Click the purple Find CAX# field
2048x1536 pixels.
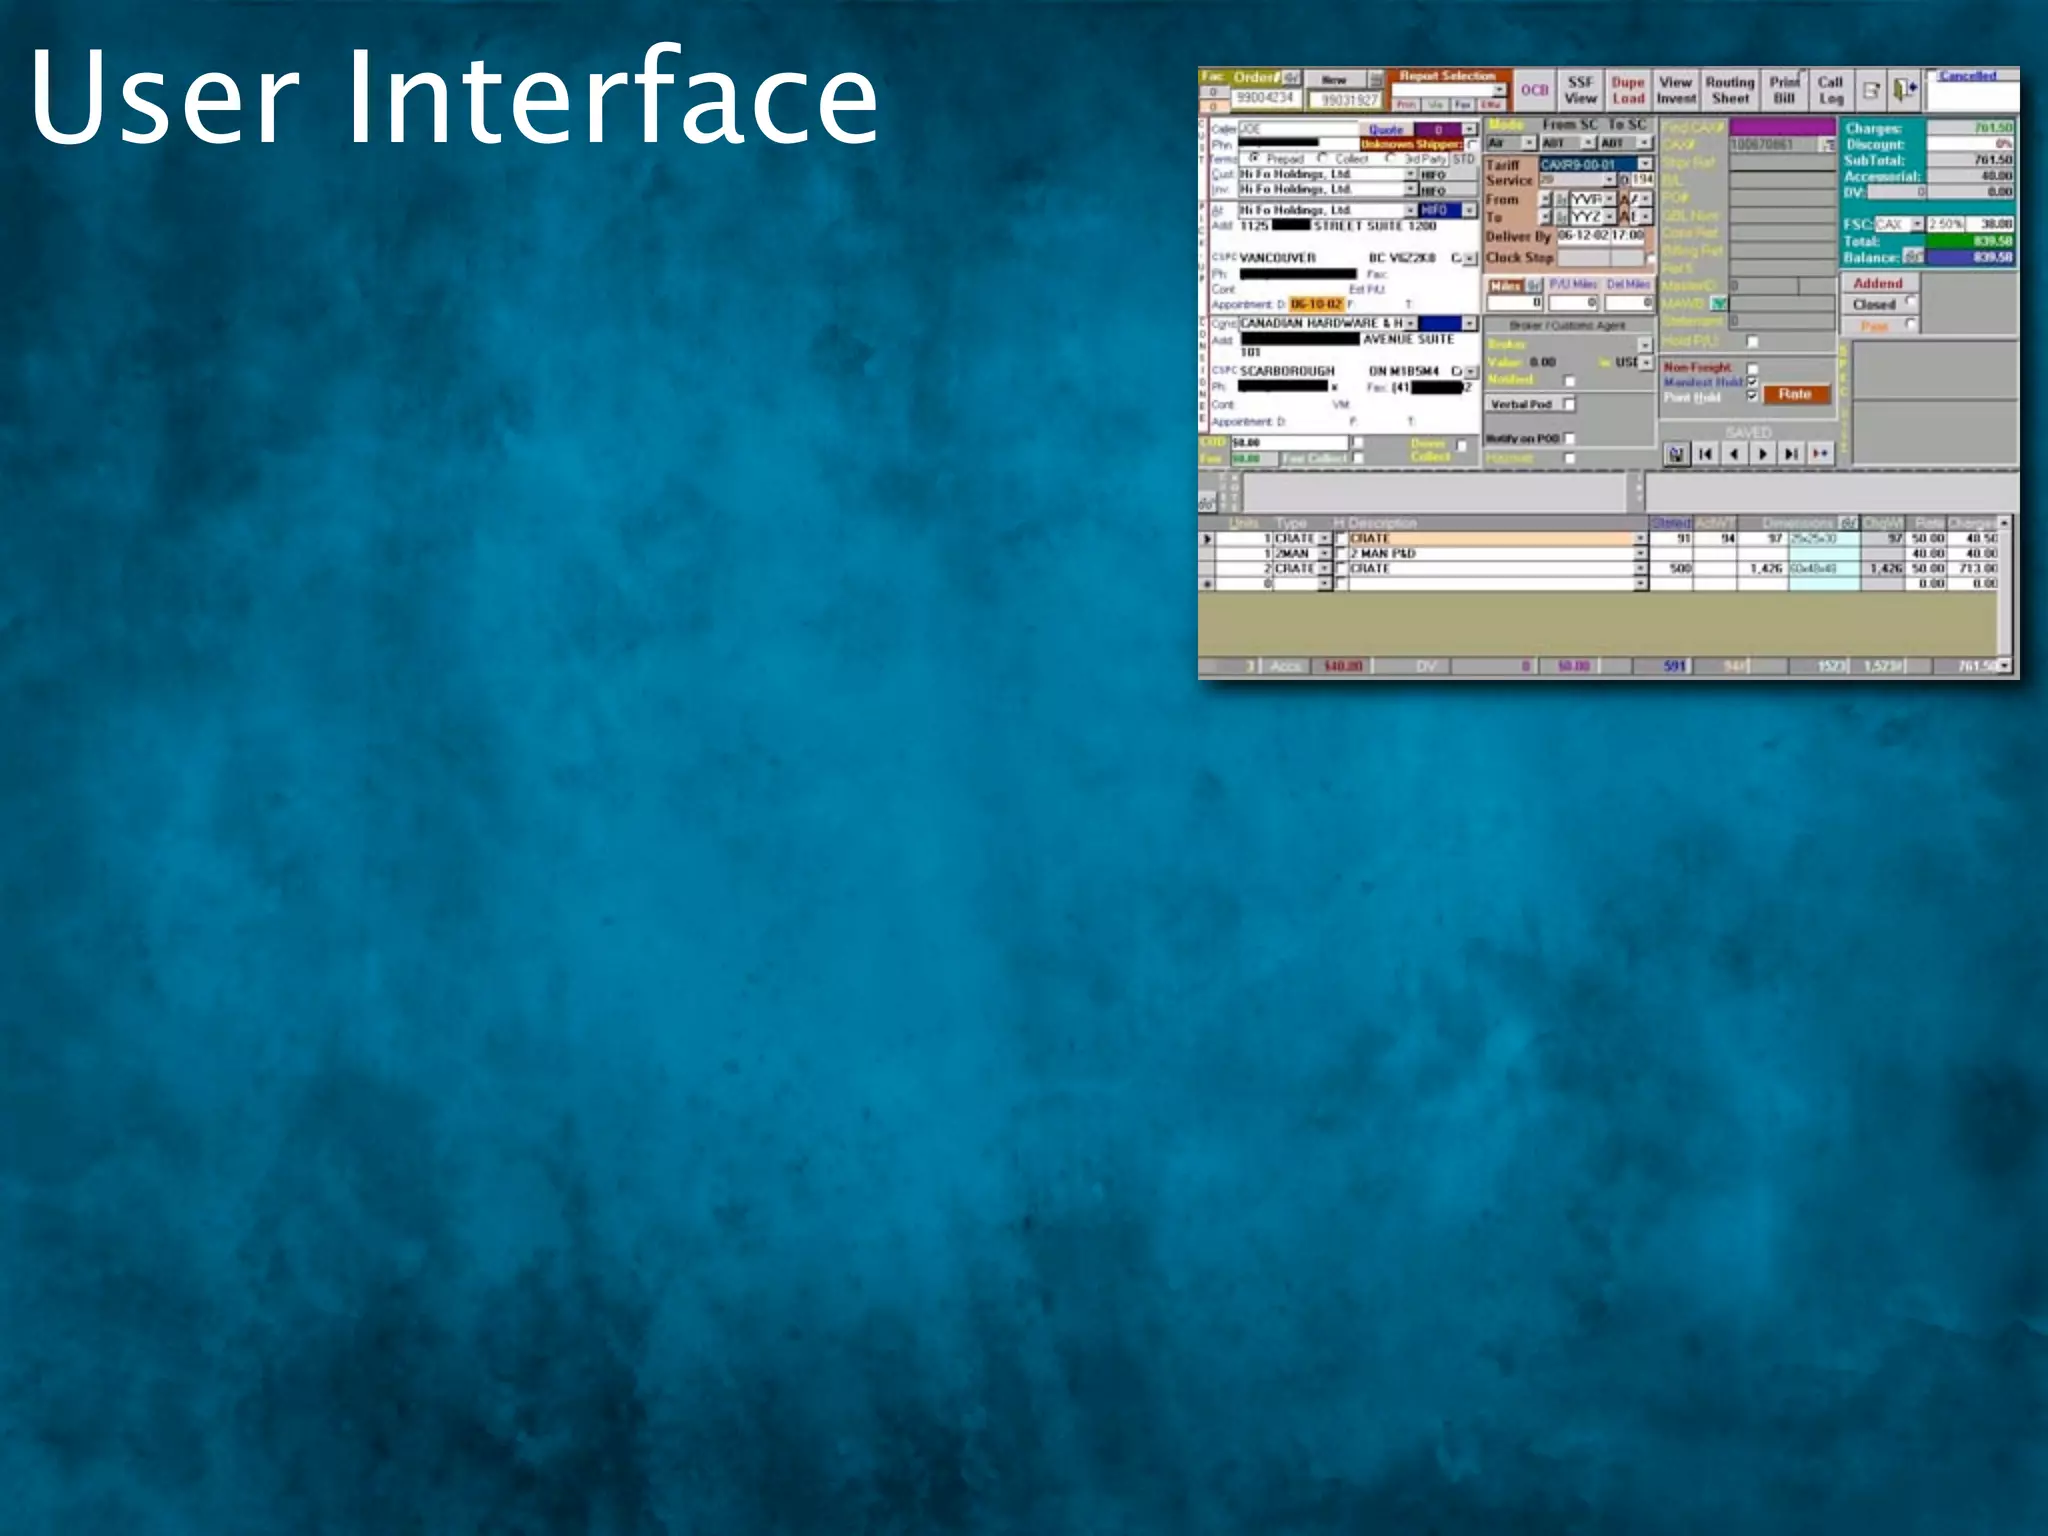(x=1782, y=128)
